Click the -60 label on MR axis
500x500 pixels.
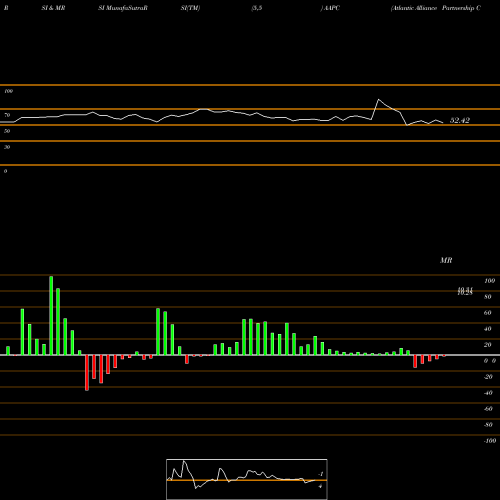click(488, 409)
